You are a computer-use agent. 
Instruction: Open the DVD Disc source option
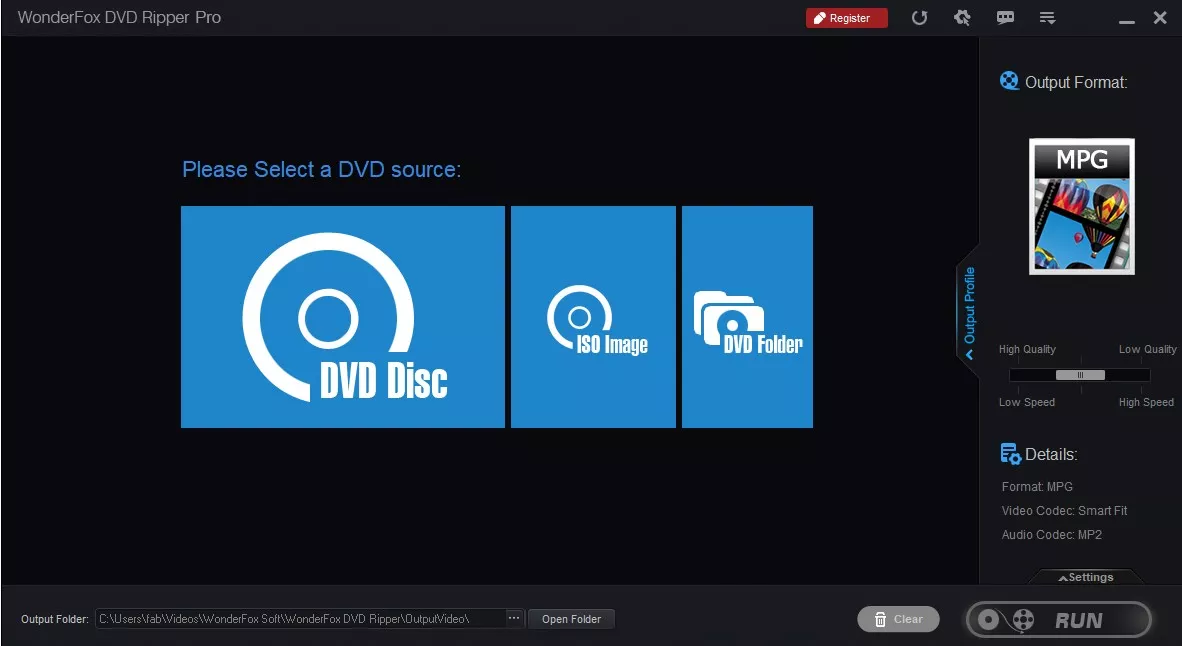point(342,316)
